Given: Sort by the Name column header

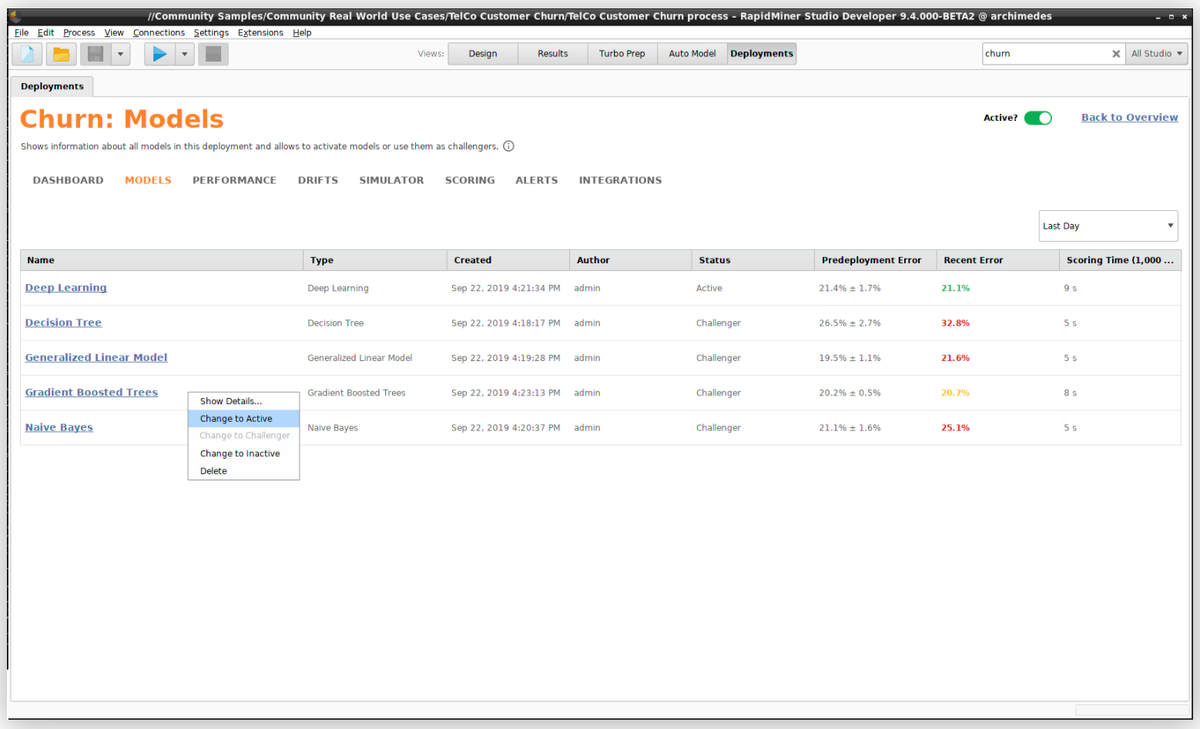Looking at the screenshot, I should point(162,260).
